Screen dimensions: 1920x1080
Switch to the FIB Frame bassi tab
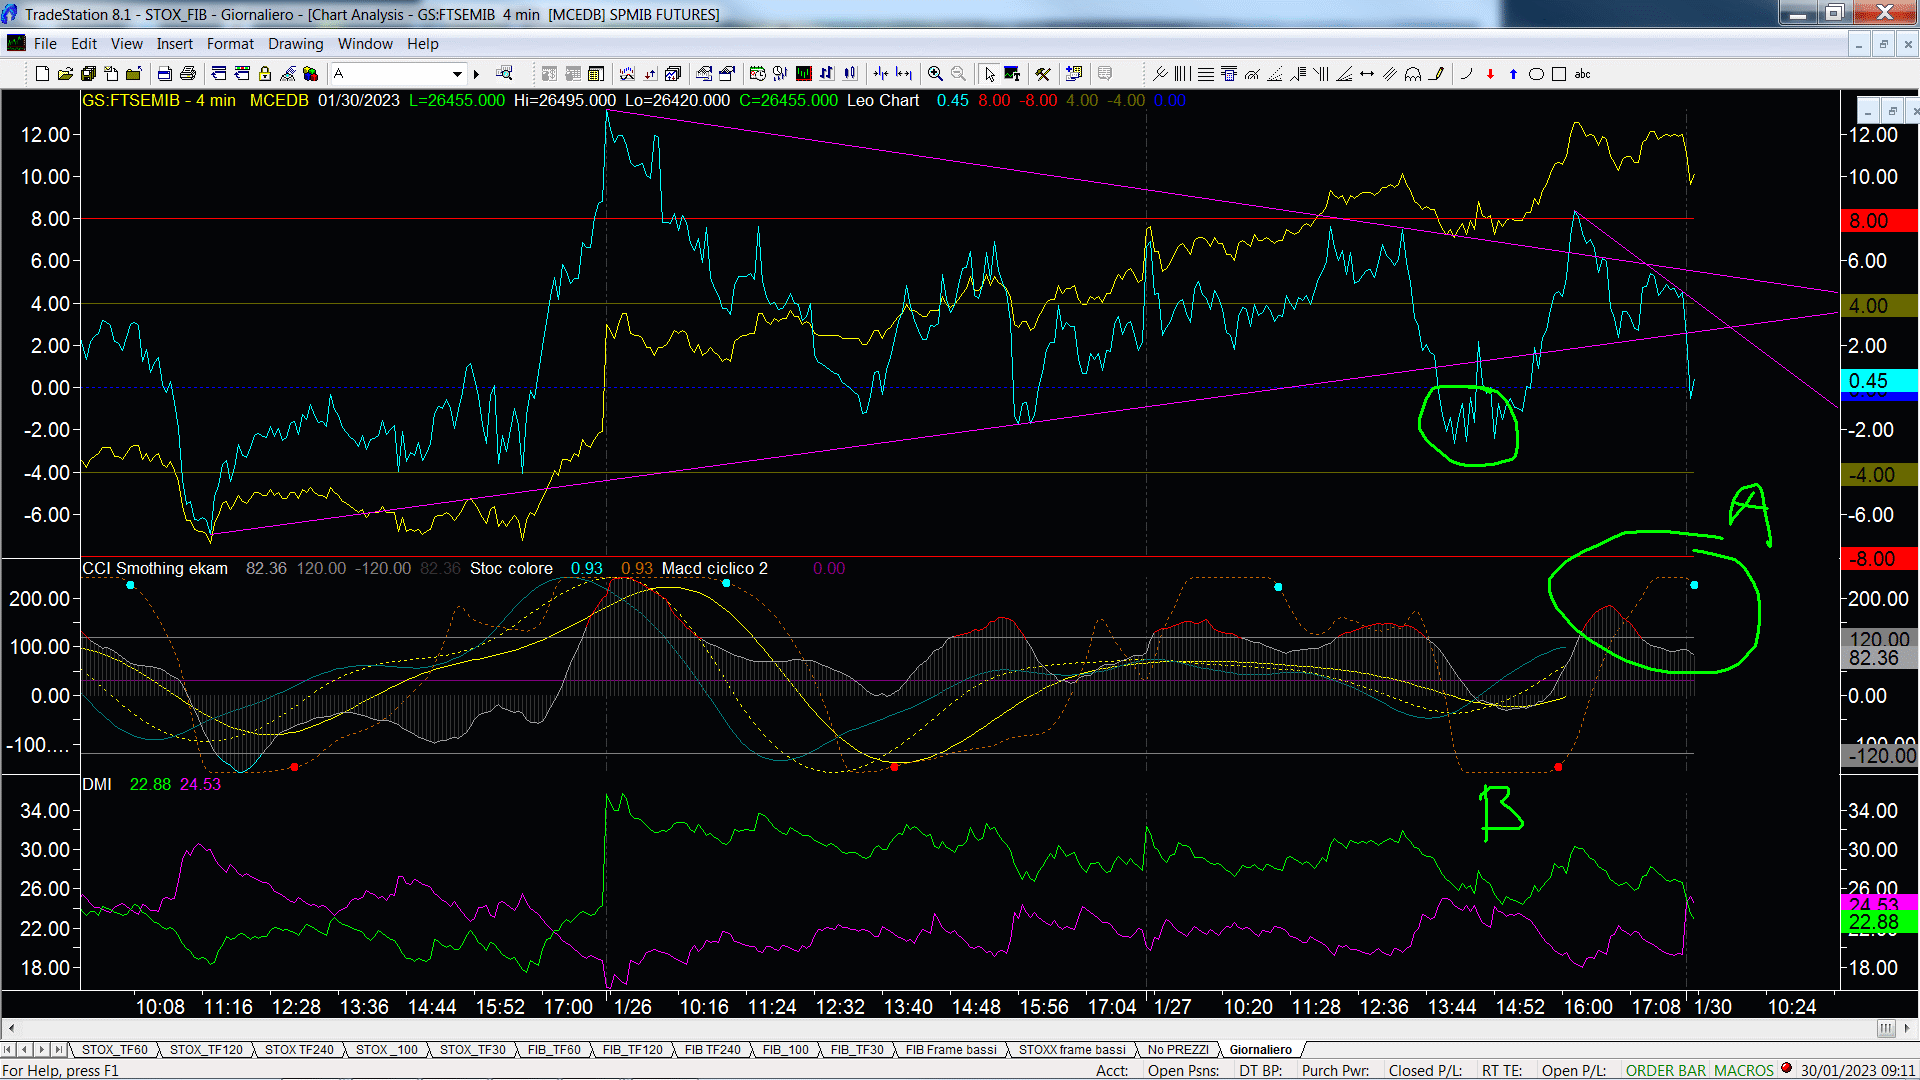click(951, 1050)
